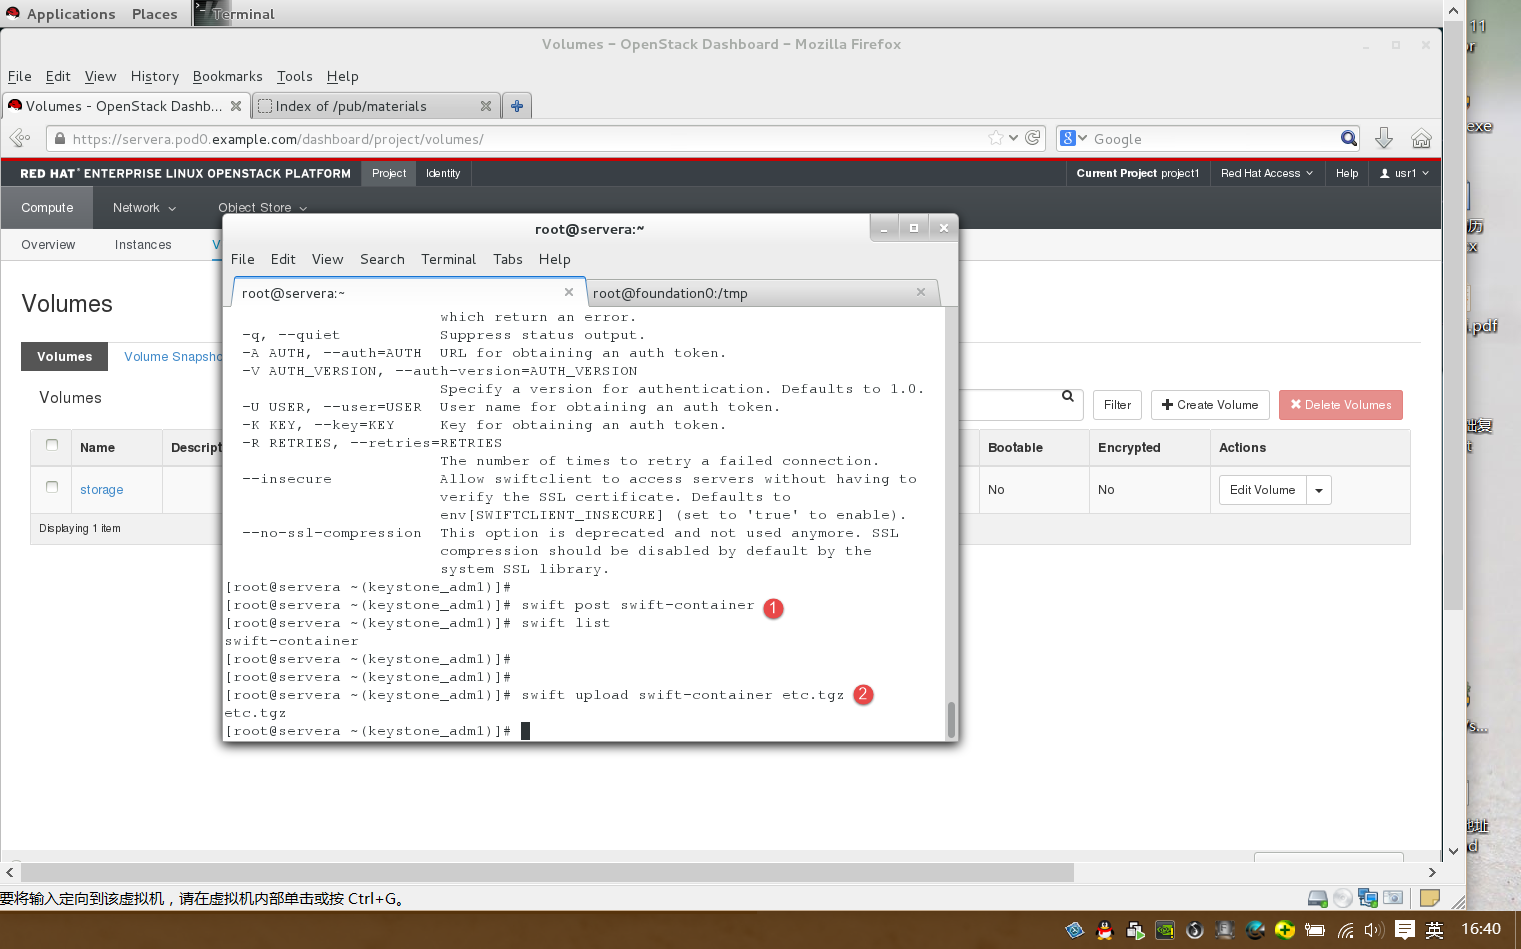Click the terminal window vertical scrollbar thumb
Image resolution: width=1521 pixels, height=949 pixels.
click(x=951, y=718)
